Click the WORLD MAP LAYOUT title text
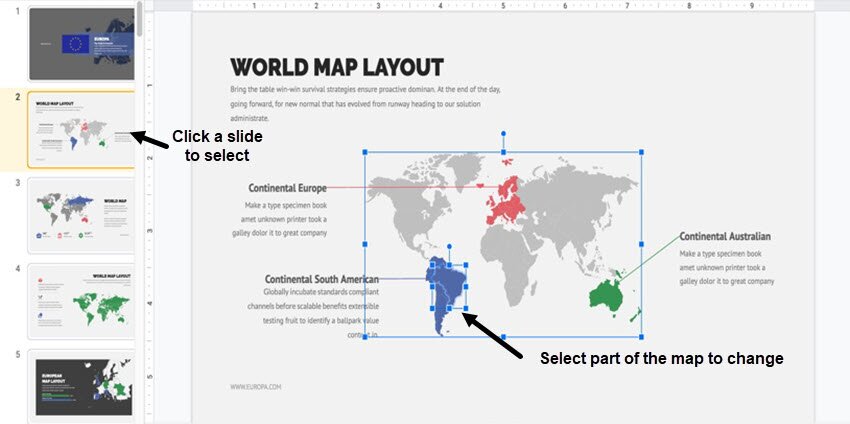 (337, 68)
